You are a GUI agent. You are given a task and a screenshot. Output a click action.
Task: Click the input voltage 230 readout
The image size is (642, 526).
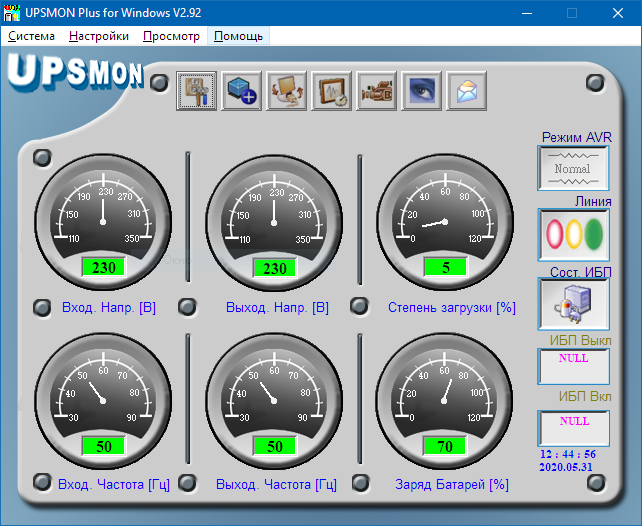(x=104, y=267)
